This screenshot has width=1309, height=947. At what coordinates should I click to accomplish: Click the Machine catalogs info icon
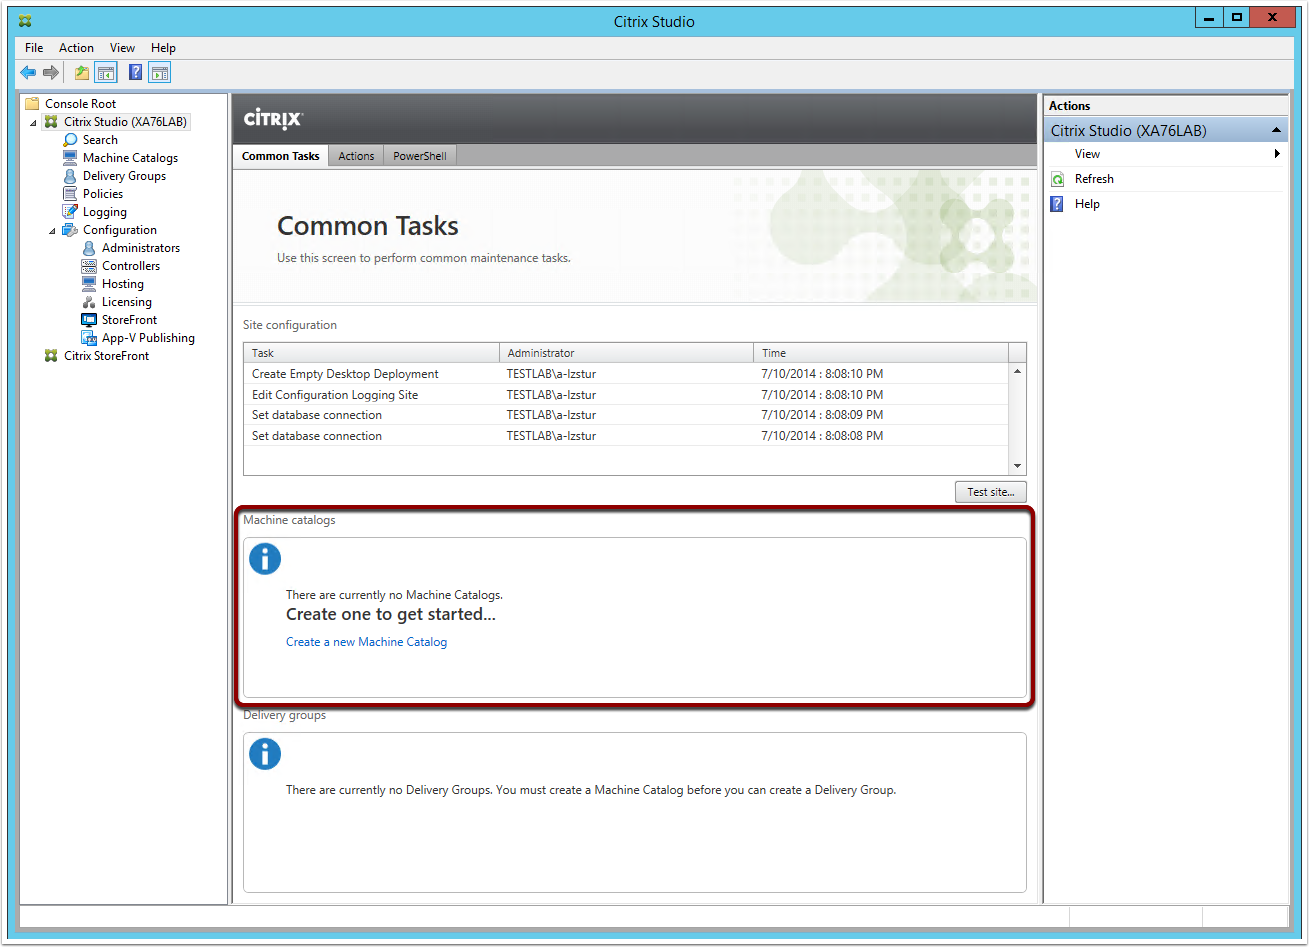265,559
